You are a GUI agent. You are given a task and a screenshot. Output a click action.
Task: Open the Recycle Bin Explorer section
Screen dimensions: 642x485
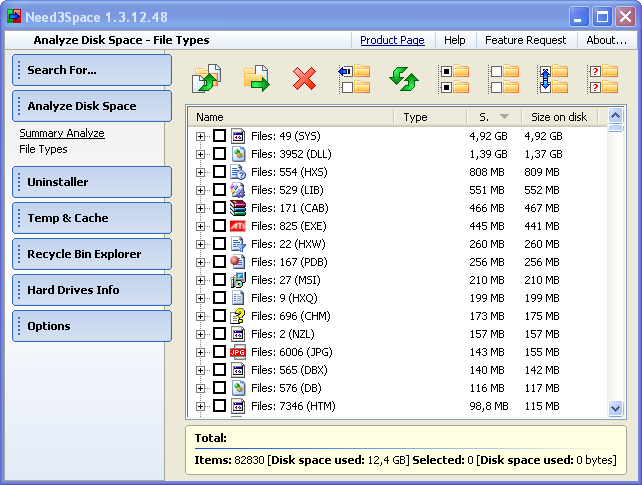tap(92, 254)
